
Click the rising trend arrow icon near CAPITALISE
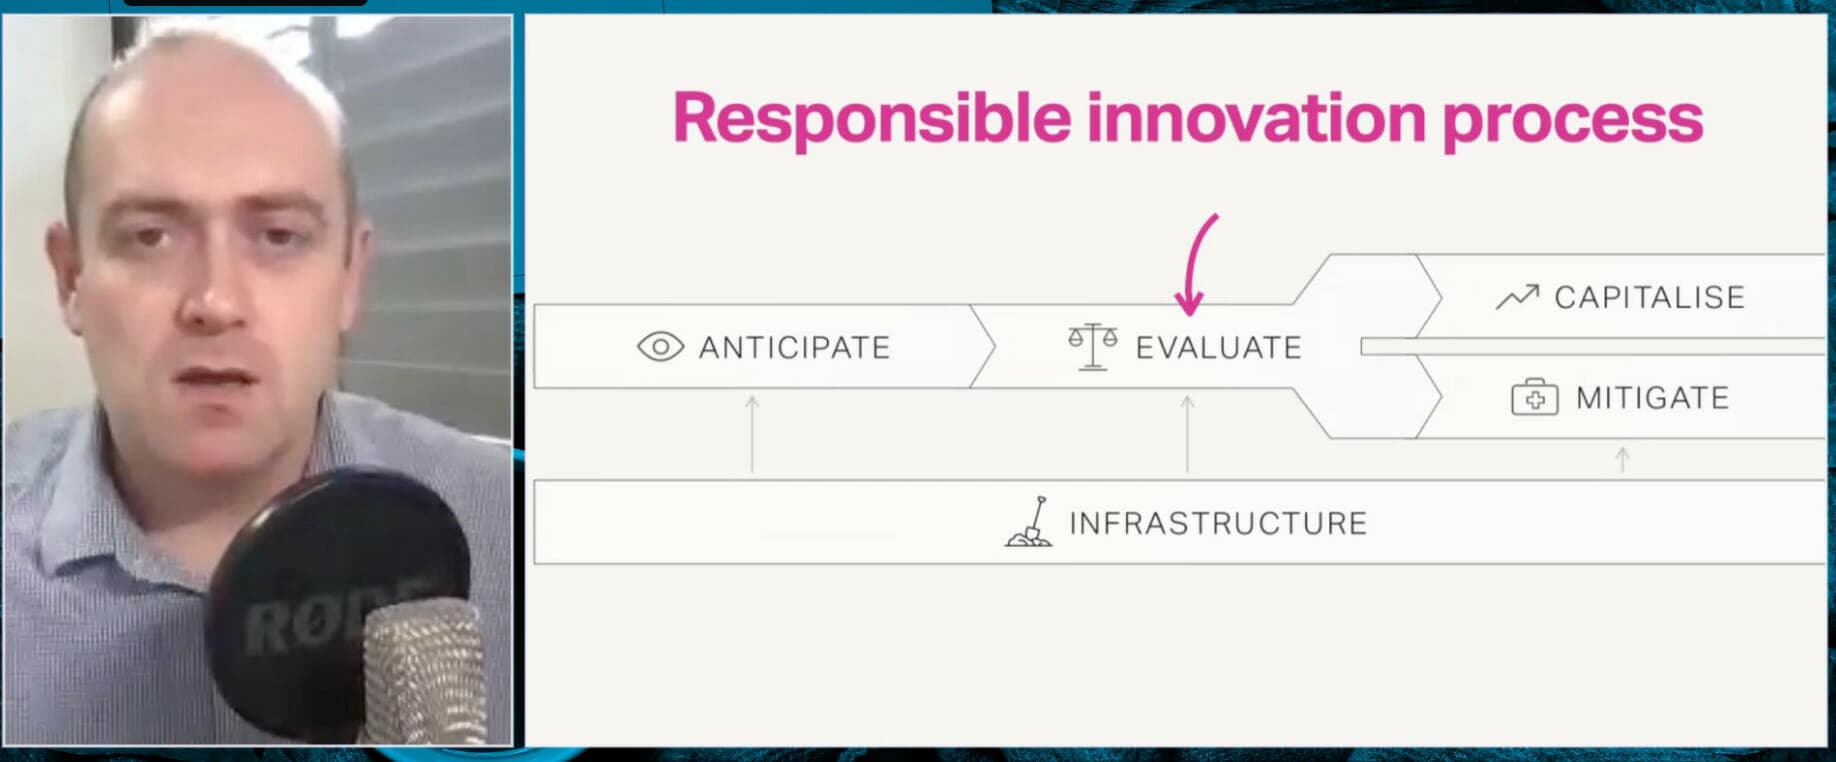[x=1517, y=296]
